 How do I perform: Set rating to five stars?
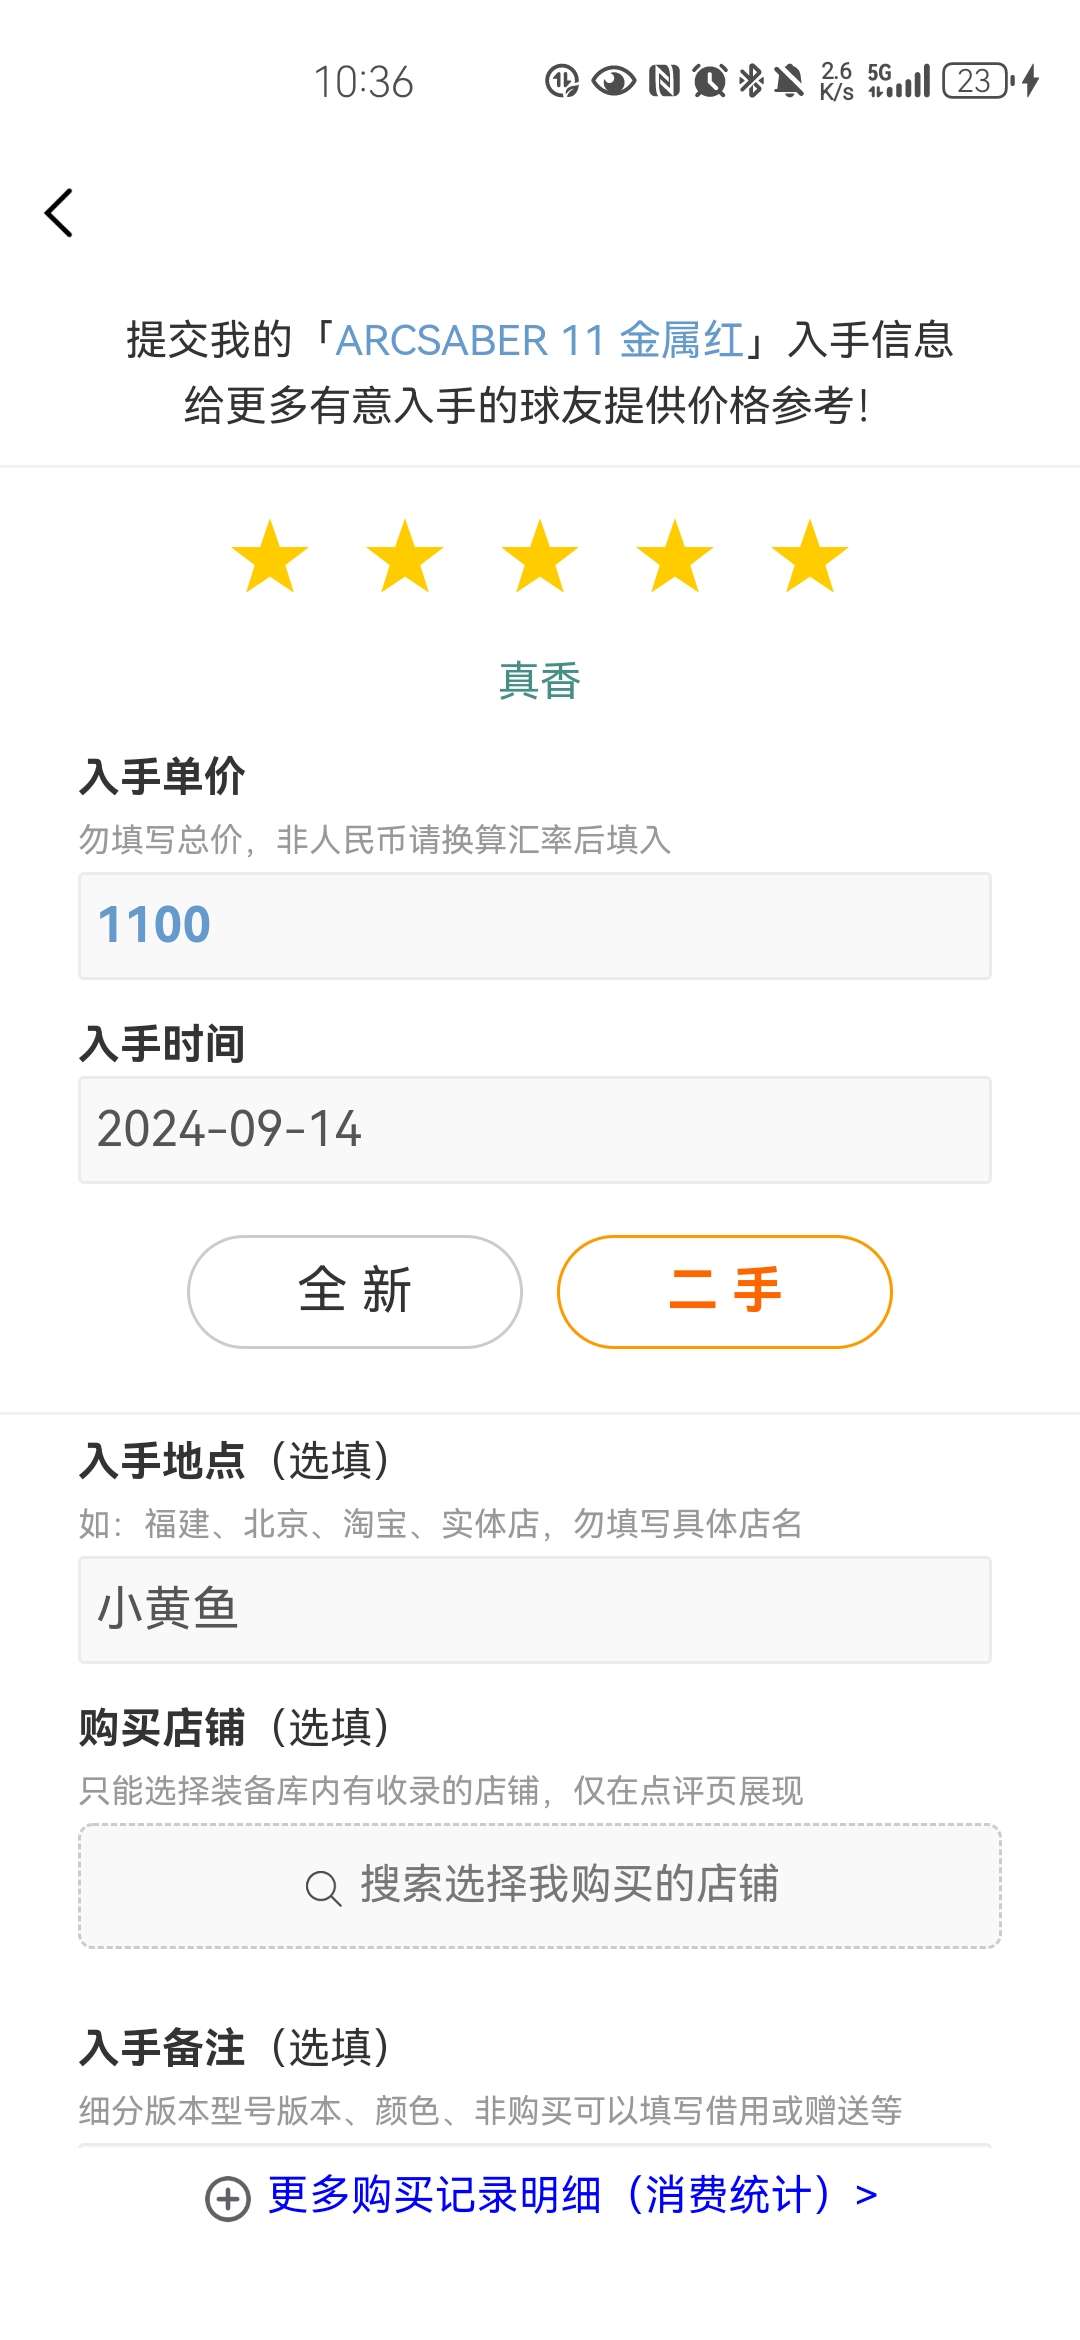coord(810,556)
